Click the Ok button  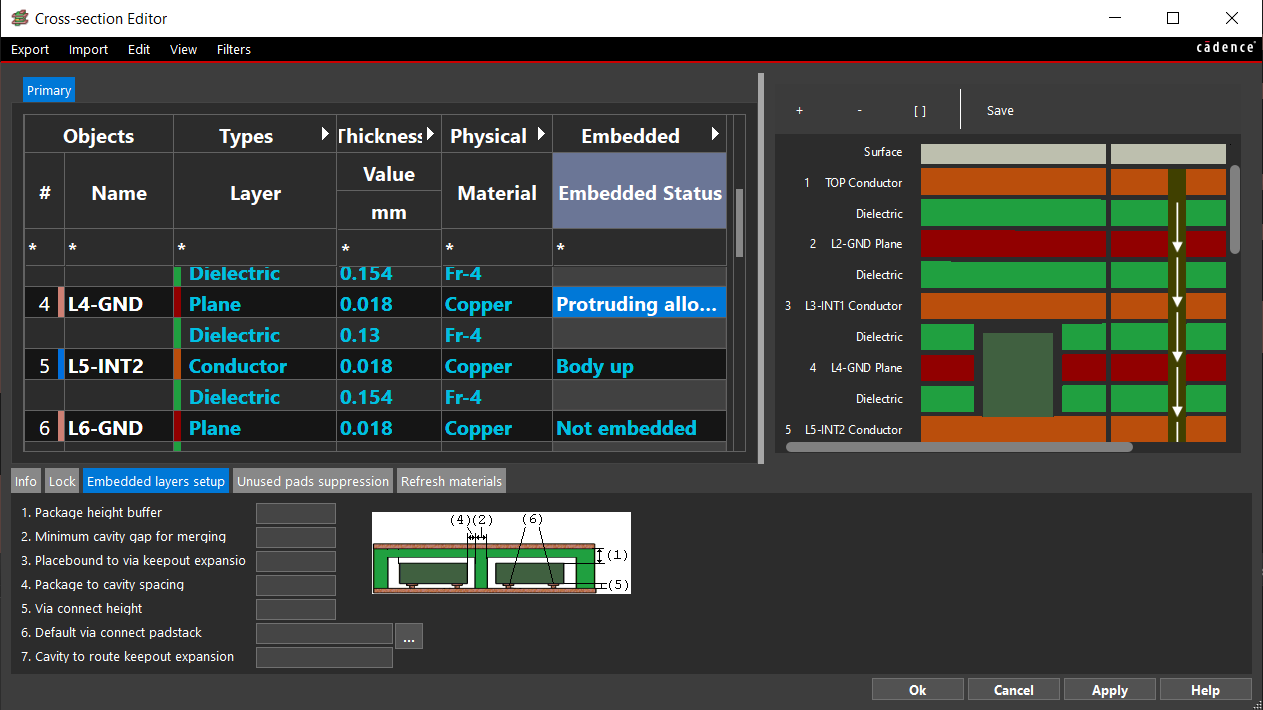point(917,690)
